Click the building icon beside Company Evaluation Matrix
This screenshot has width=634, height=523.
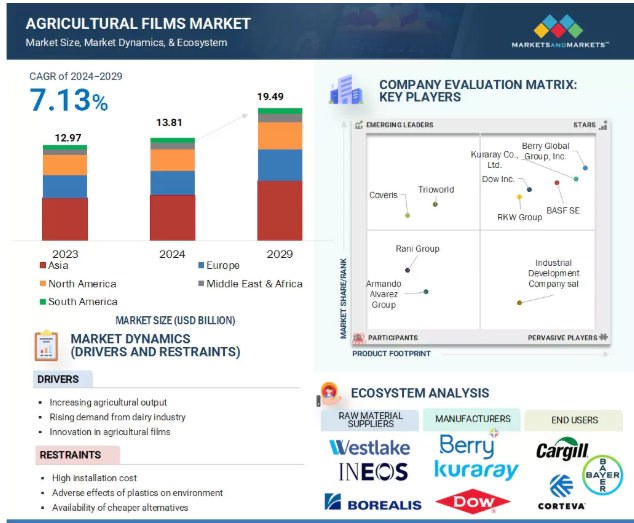[x=346, y=90]
